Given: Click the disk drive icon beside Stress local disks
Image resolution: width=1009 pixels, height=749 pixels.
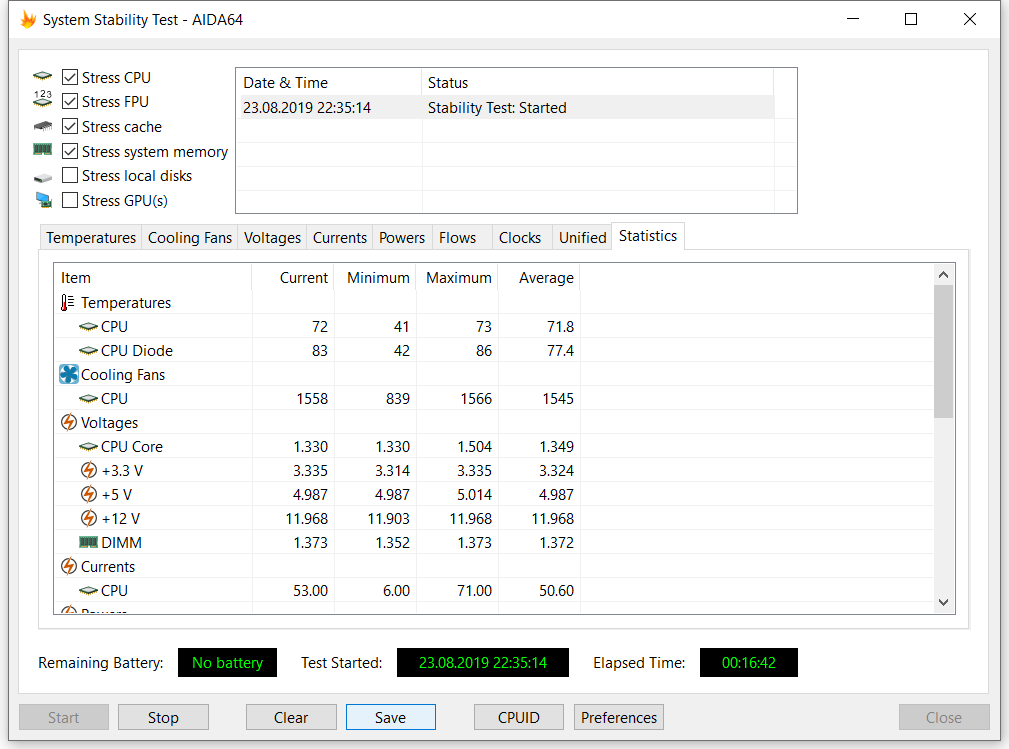Looking at the screenshot, I should 42,177.
